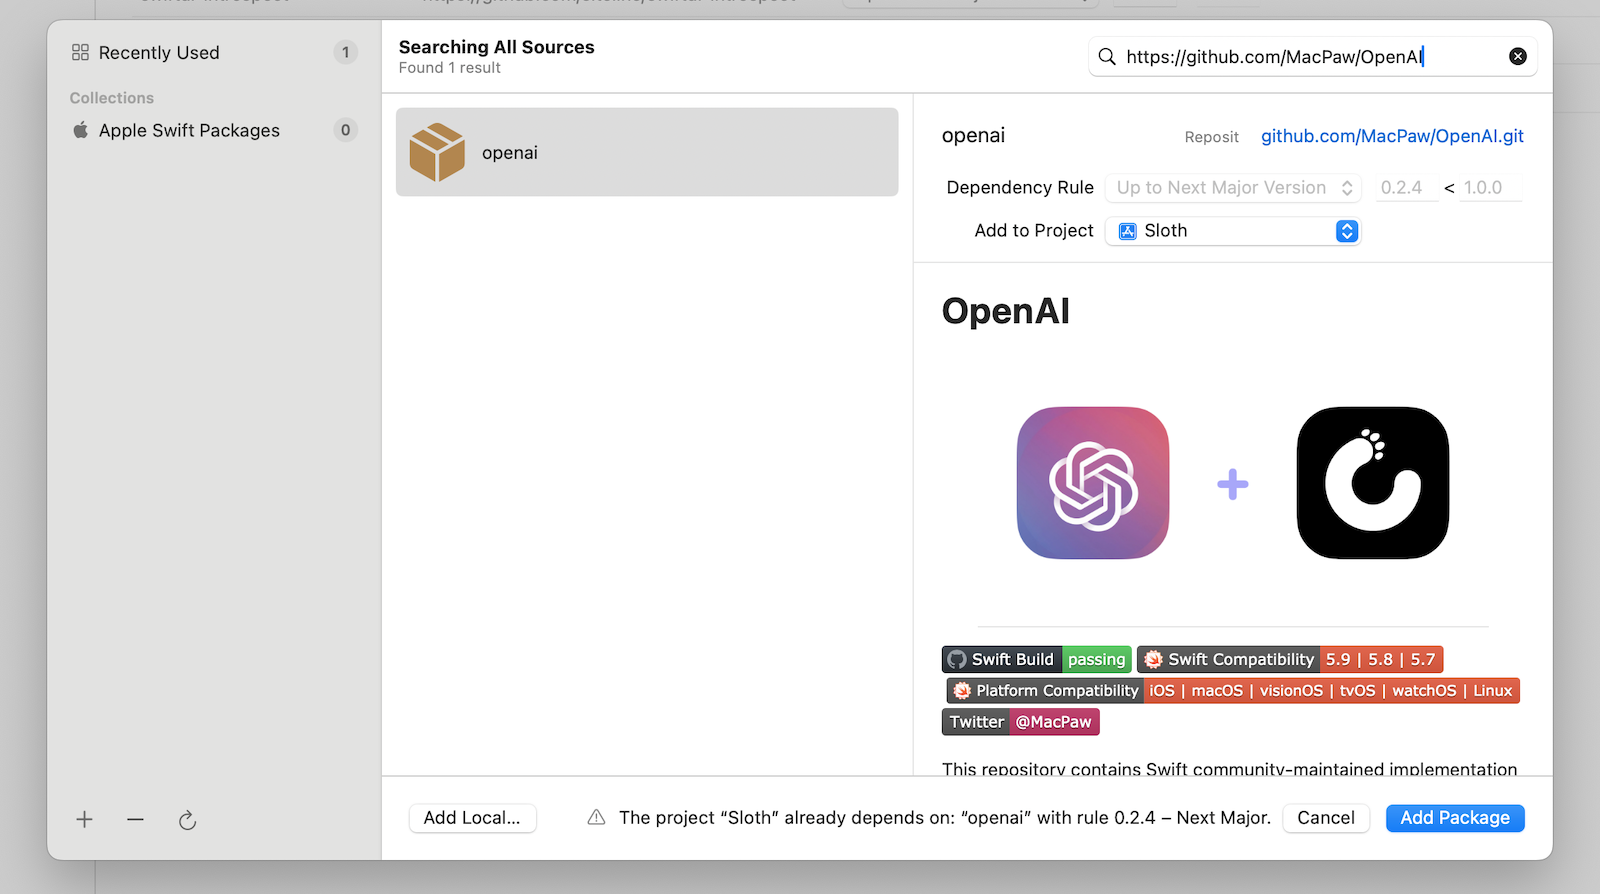The height and width of the screenshot is (894, 1600).
Task: Add a new package collection with plus
Action: (84, 820)
